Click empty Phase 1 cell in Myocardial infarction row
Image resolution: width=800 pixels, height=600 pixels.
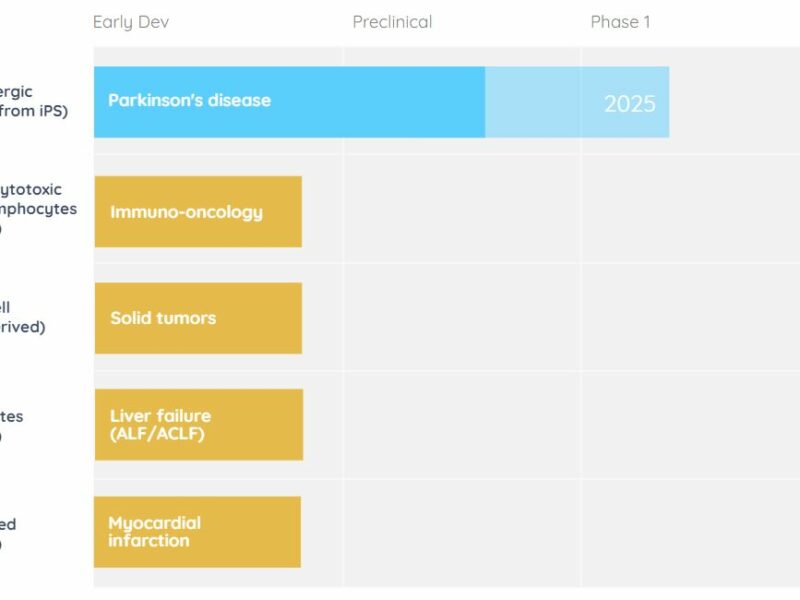point(690,533)
